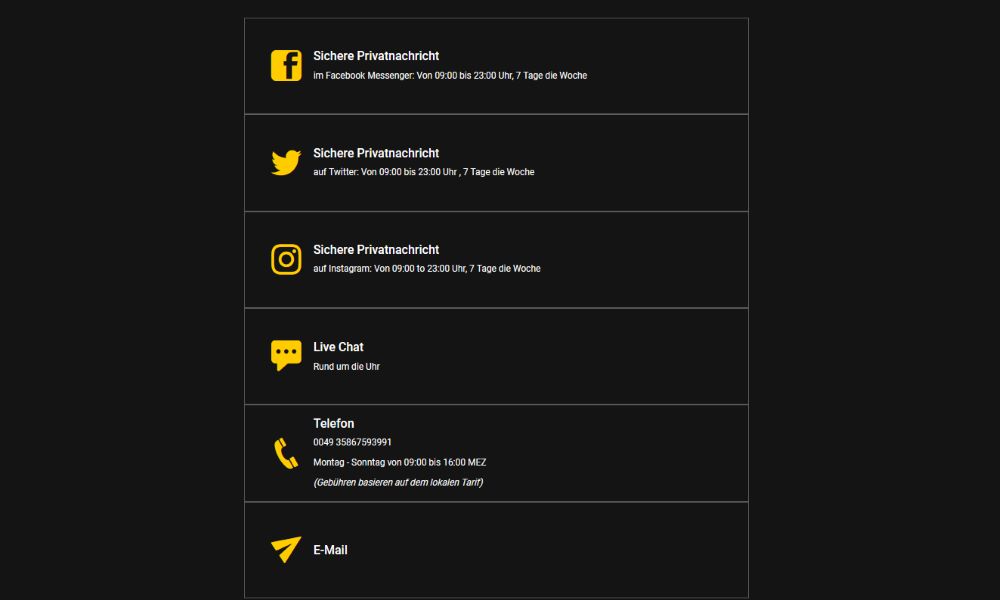The height and width of the screenshot is (600, 1000).
Task: Click the Live Chat speech bubble icon
Action: pos(286,355)
